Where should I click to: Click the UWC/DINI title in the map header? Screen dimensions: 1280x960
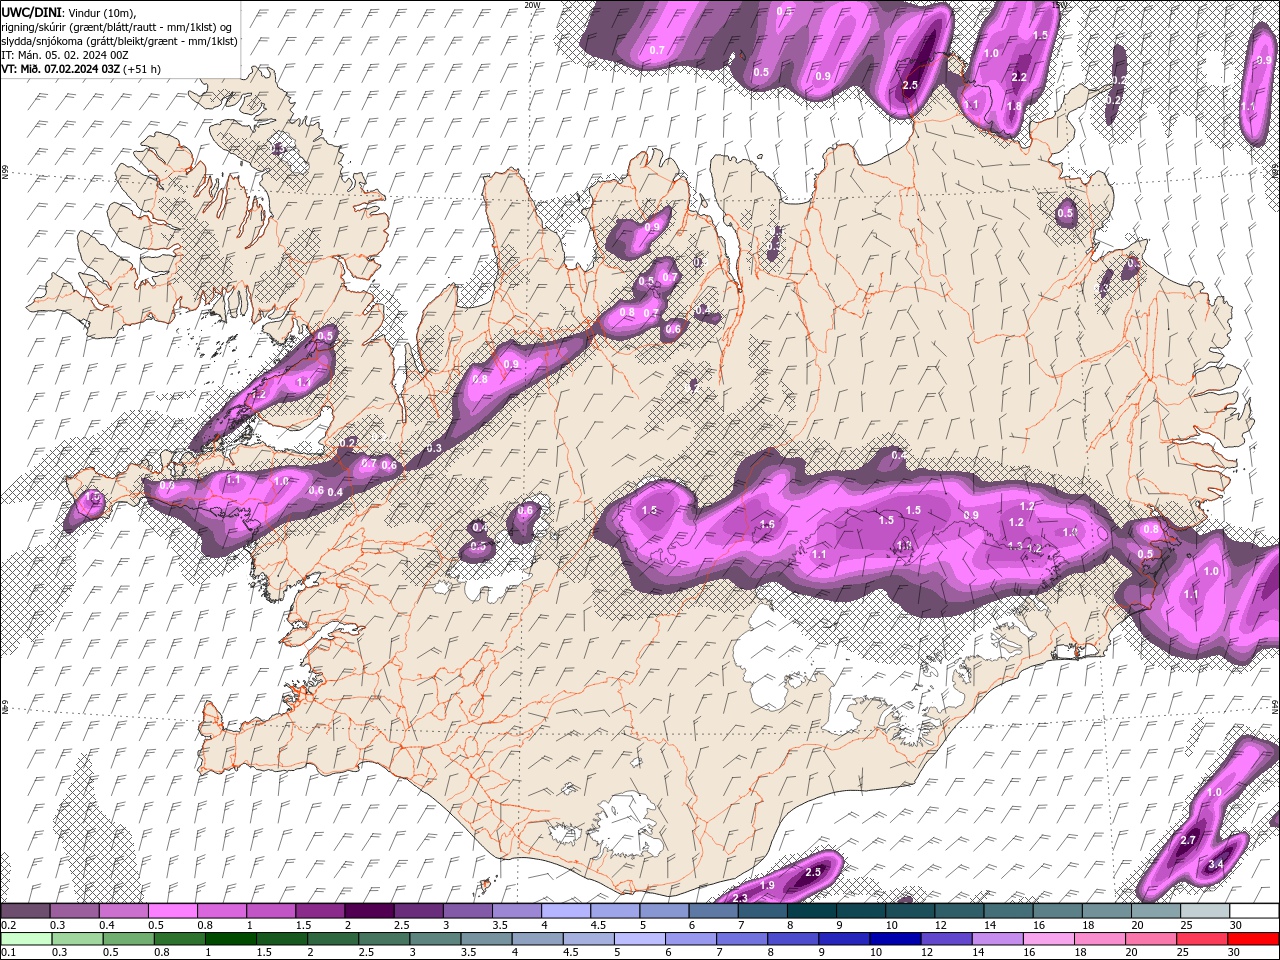(x=32, y=11)
